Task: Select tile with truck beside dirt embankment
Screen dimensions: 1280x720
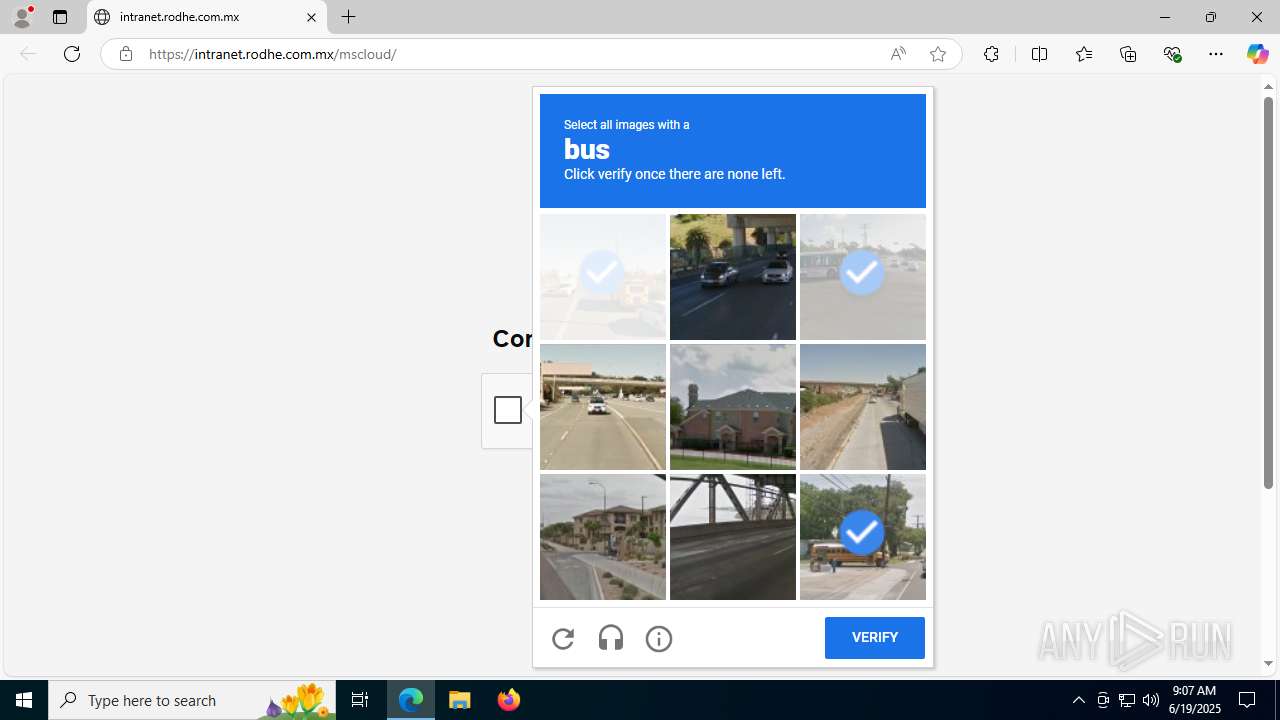Action: 863,407
